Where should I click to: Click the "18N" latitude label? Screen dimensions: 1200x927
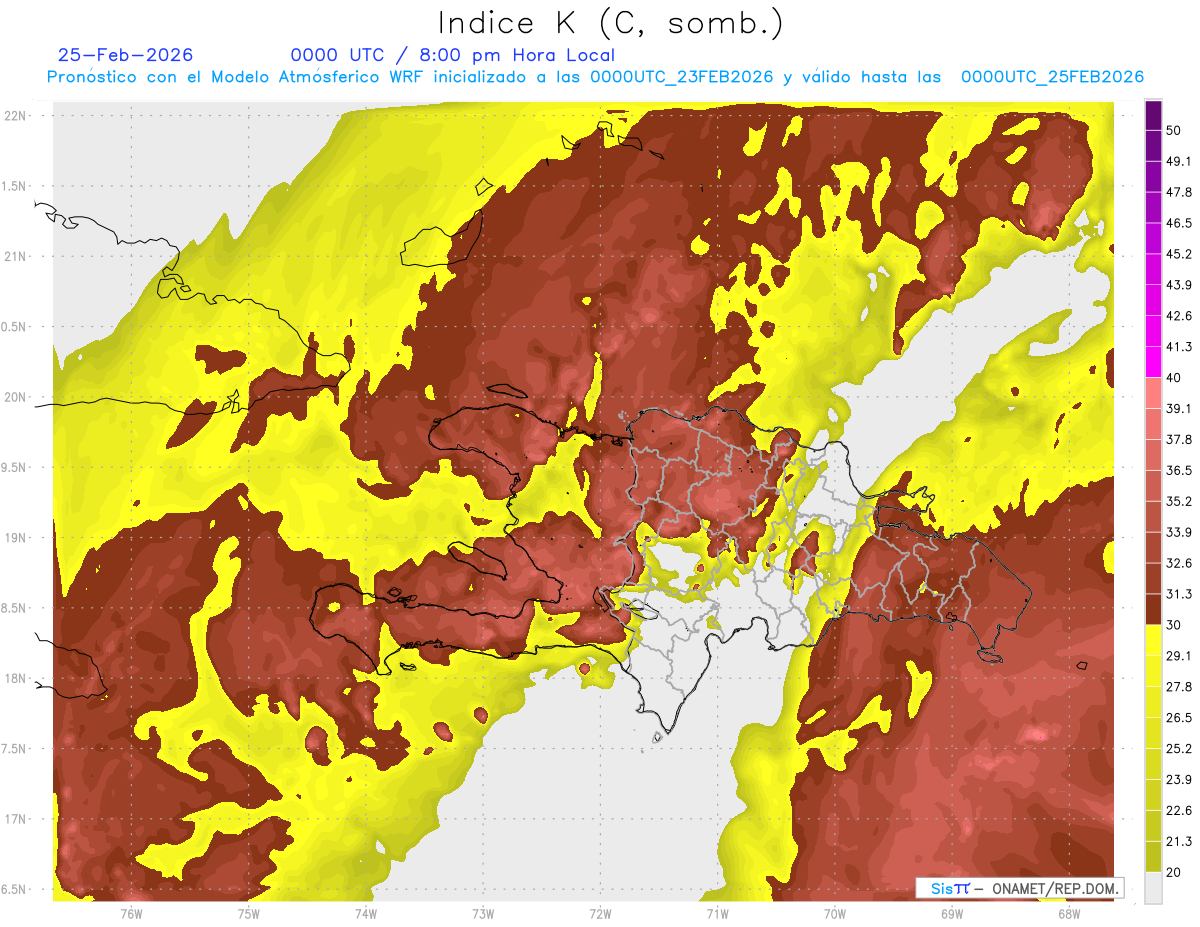point(17,678)
